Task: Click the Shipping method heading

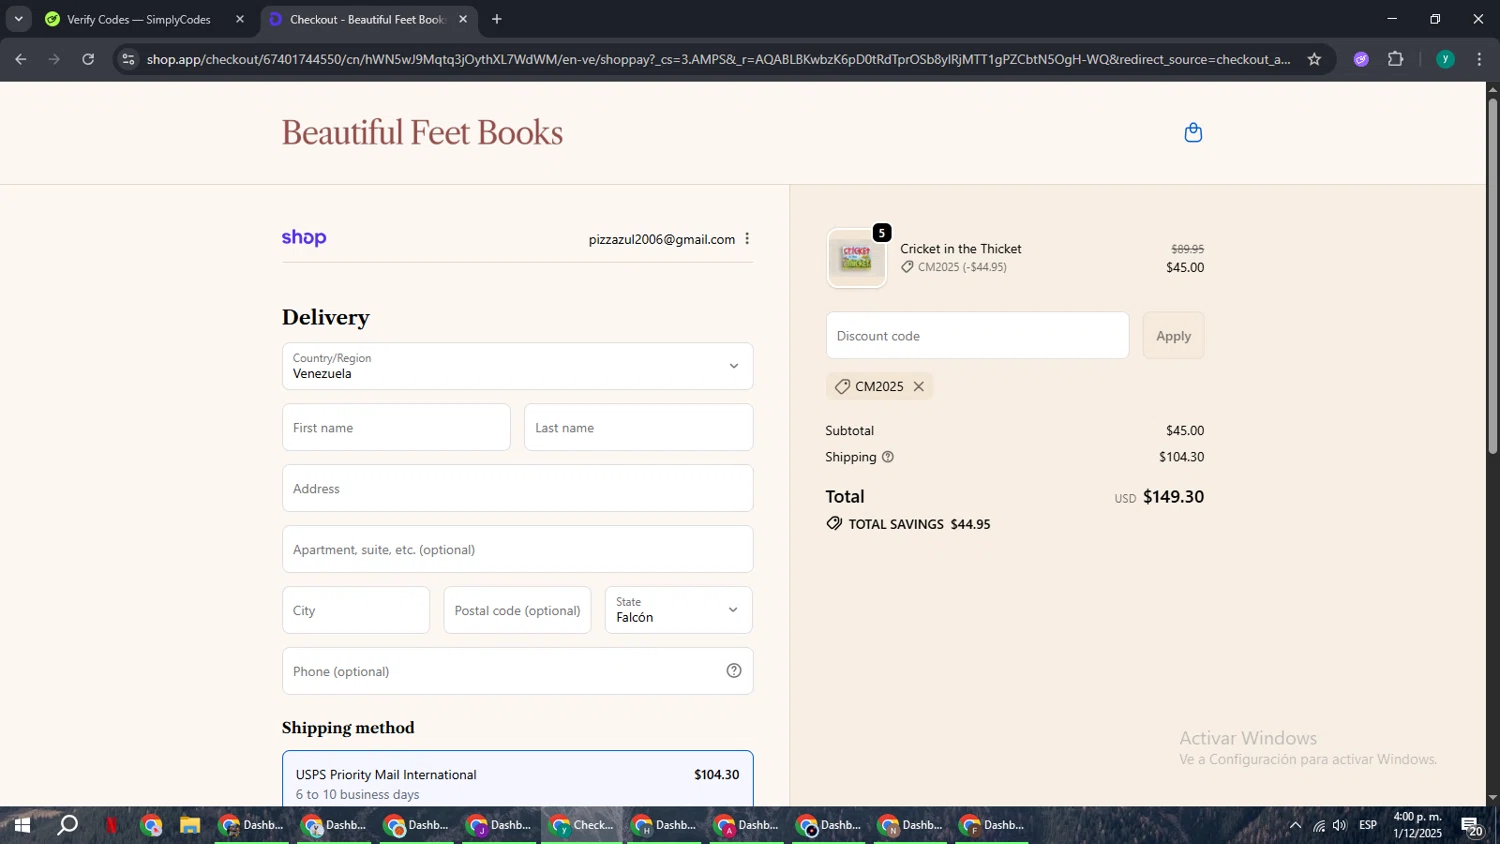Action: (x=348, y=728)
